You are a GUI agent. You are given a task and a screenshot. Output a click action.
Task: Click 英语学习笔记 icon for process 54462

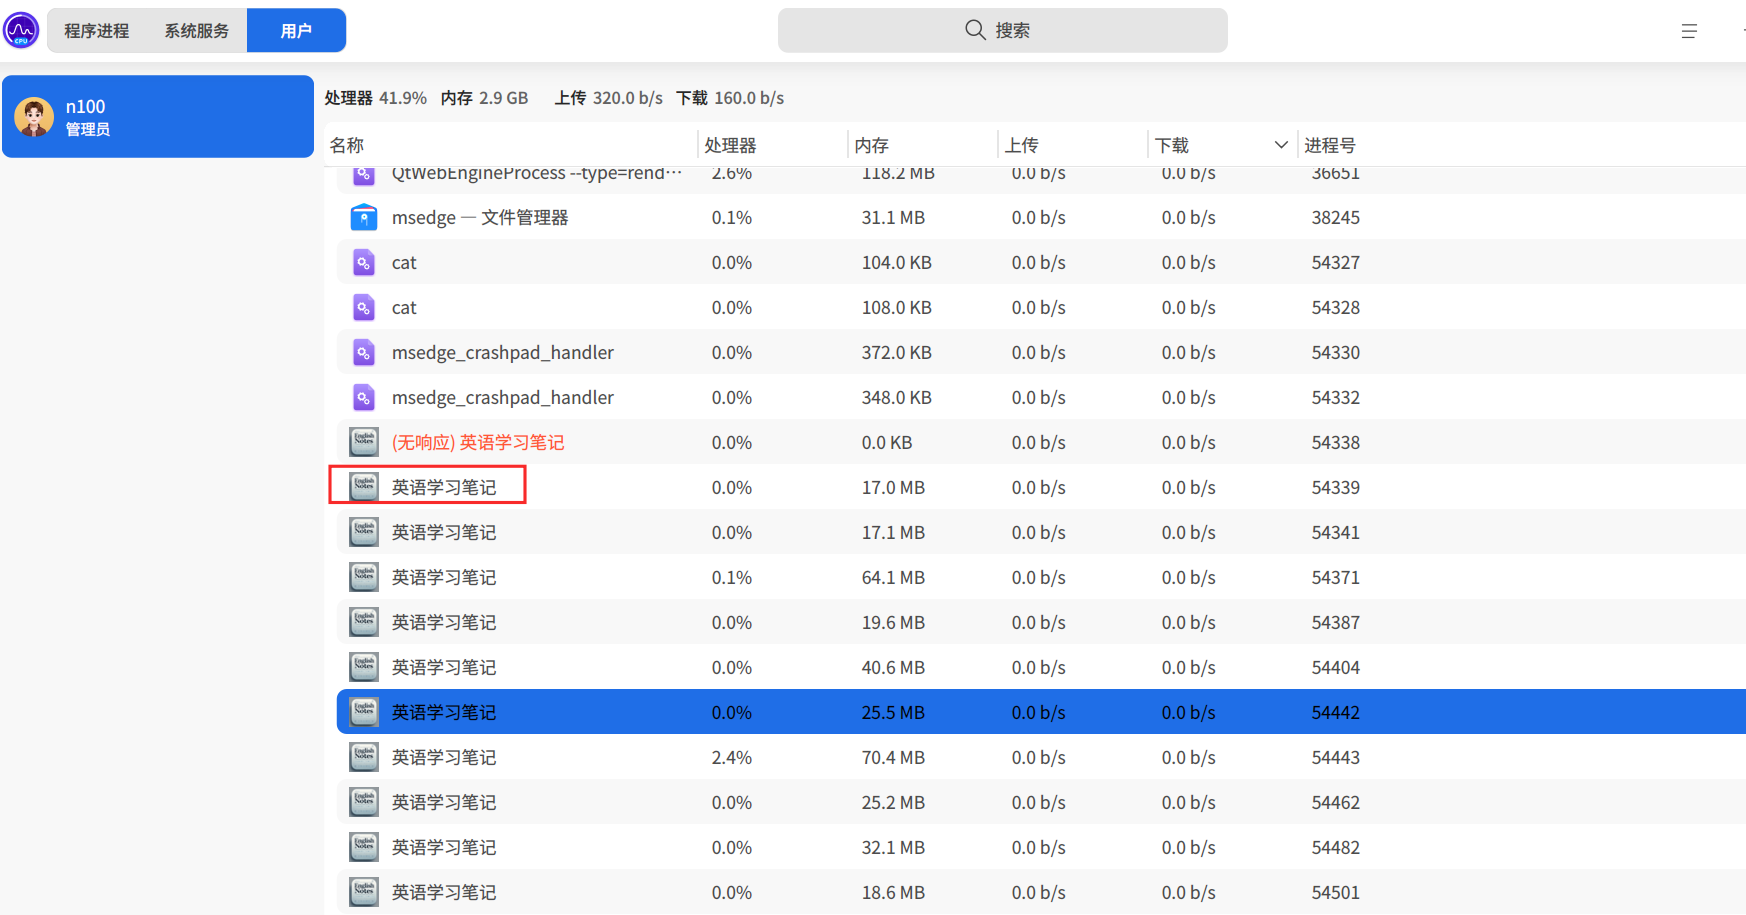(364, 802)
